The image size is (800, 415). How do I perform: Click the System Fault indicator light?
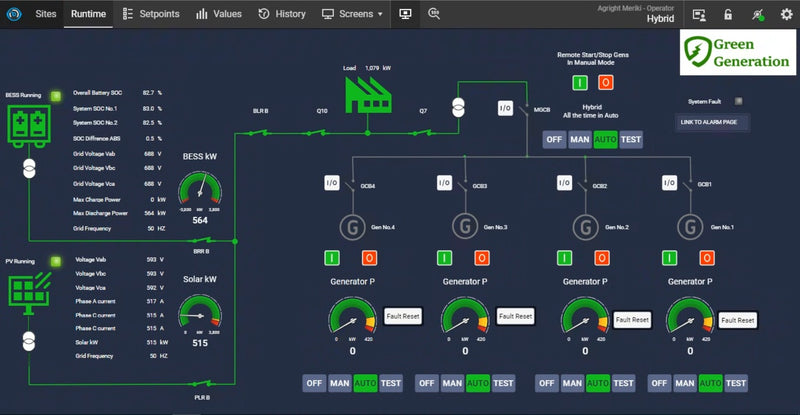(738, 101)
